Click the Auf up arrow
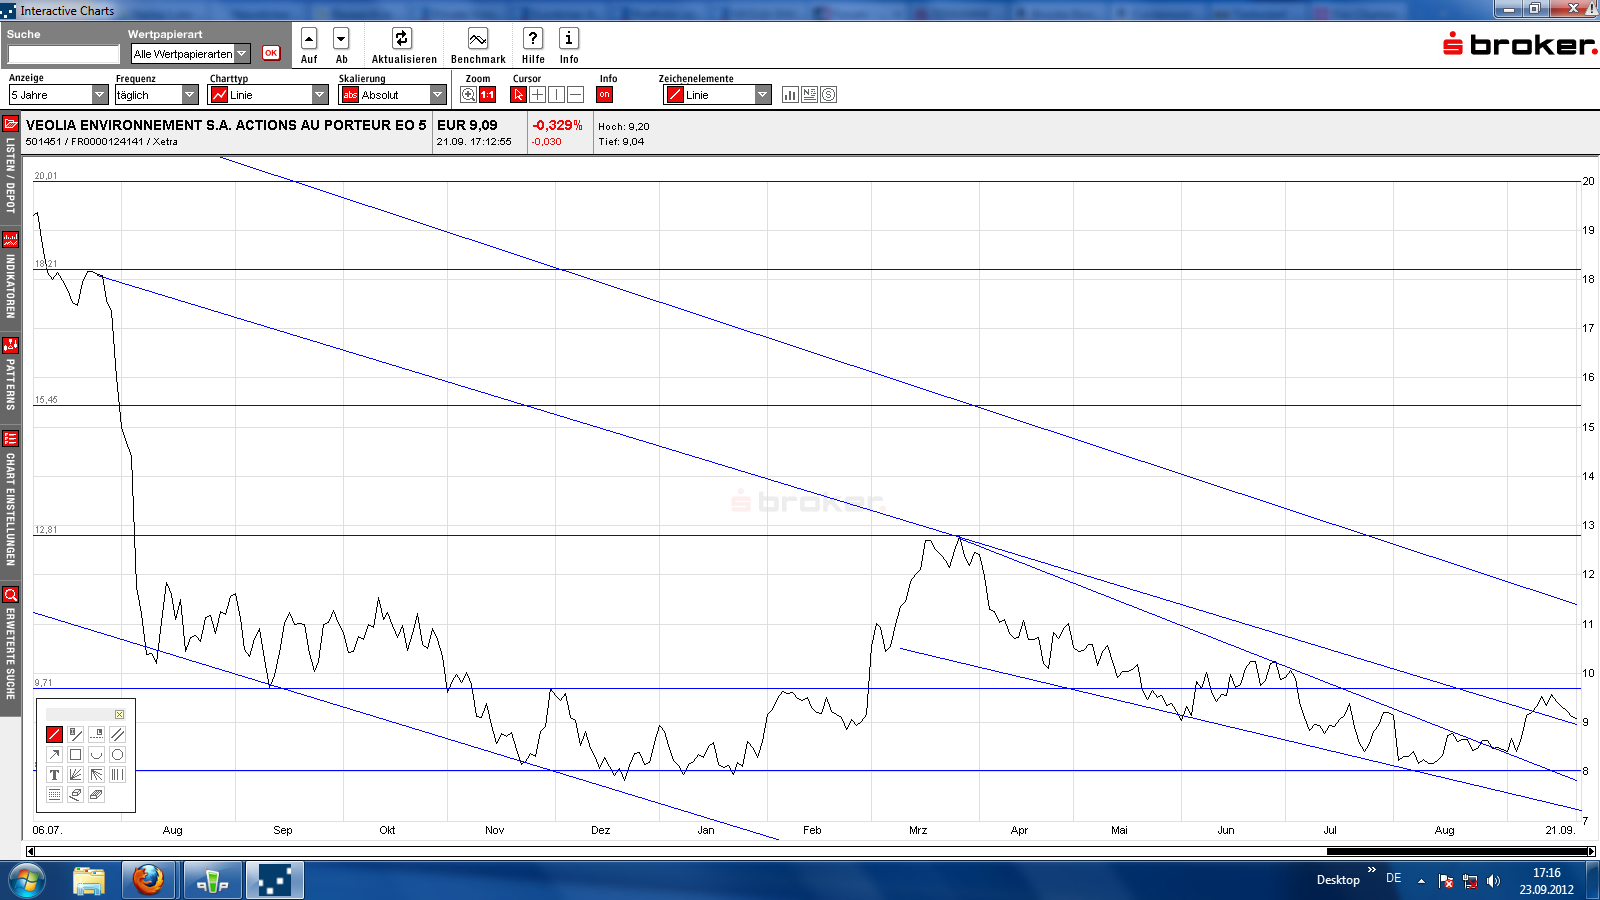This screenshot has height=900, width=1600. [x=309, y=38]
